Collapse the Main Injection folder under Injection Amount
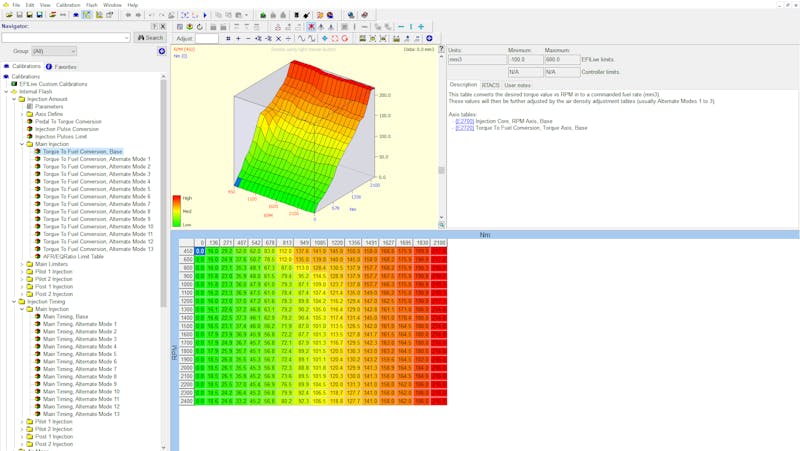Image resolution: width=800 pixels, height=451 pixels. (22, 144)
